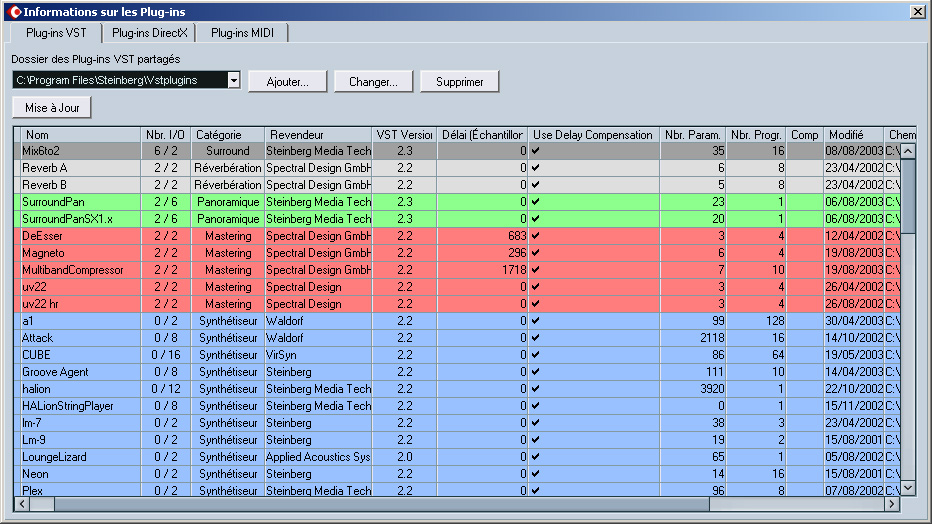Select the Plug-ins VST tab

56,33
